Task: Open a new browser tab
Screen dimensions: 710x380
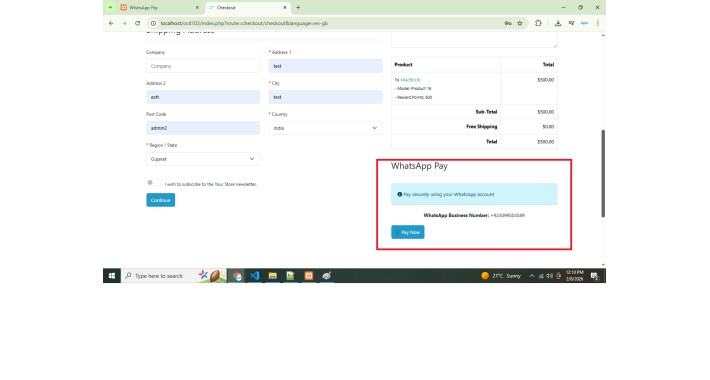Action: [x=298, y=8]
